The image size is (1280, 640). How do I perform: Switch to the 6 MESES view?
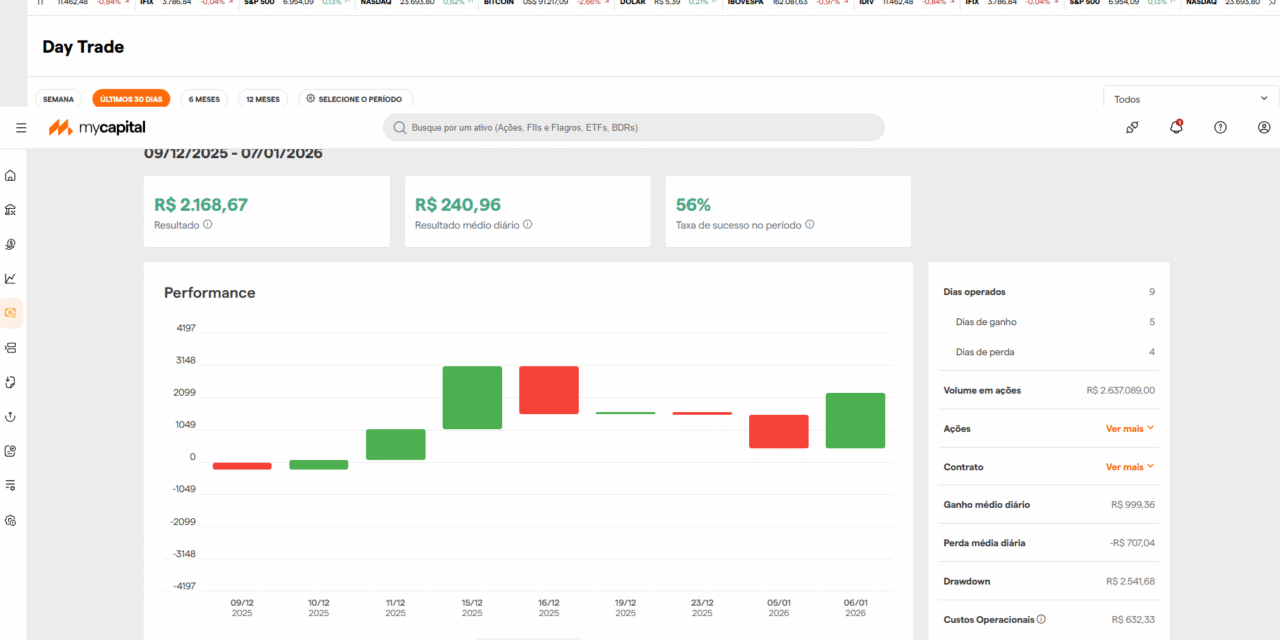click(x=203, y=98)
